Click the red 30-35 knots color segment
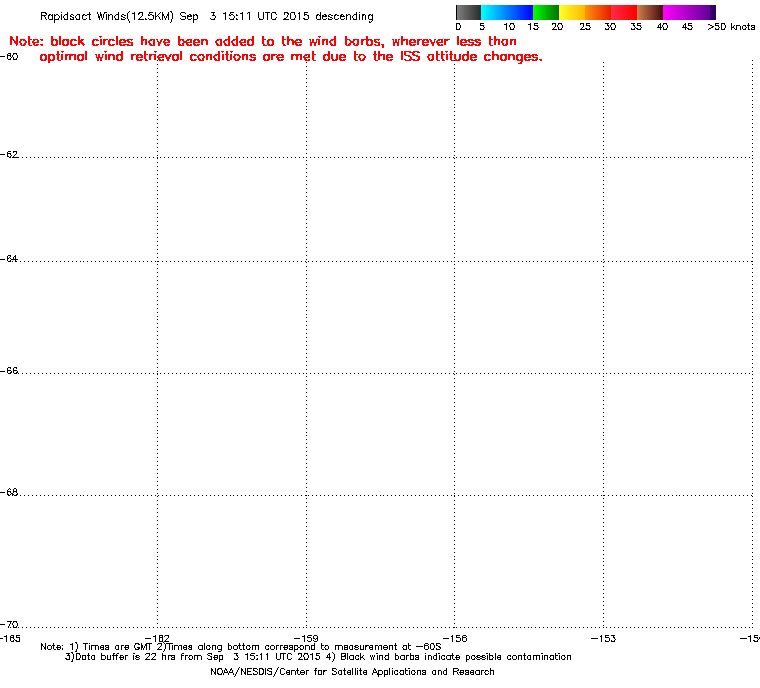760x688 pixels. click(624, 12)
